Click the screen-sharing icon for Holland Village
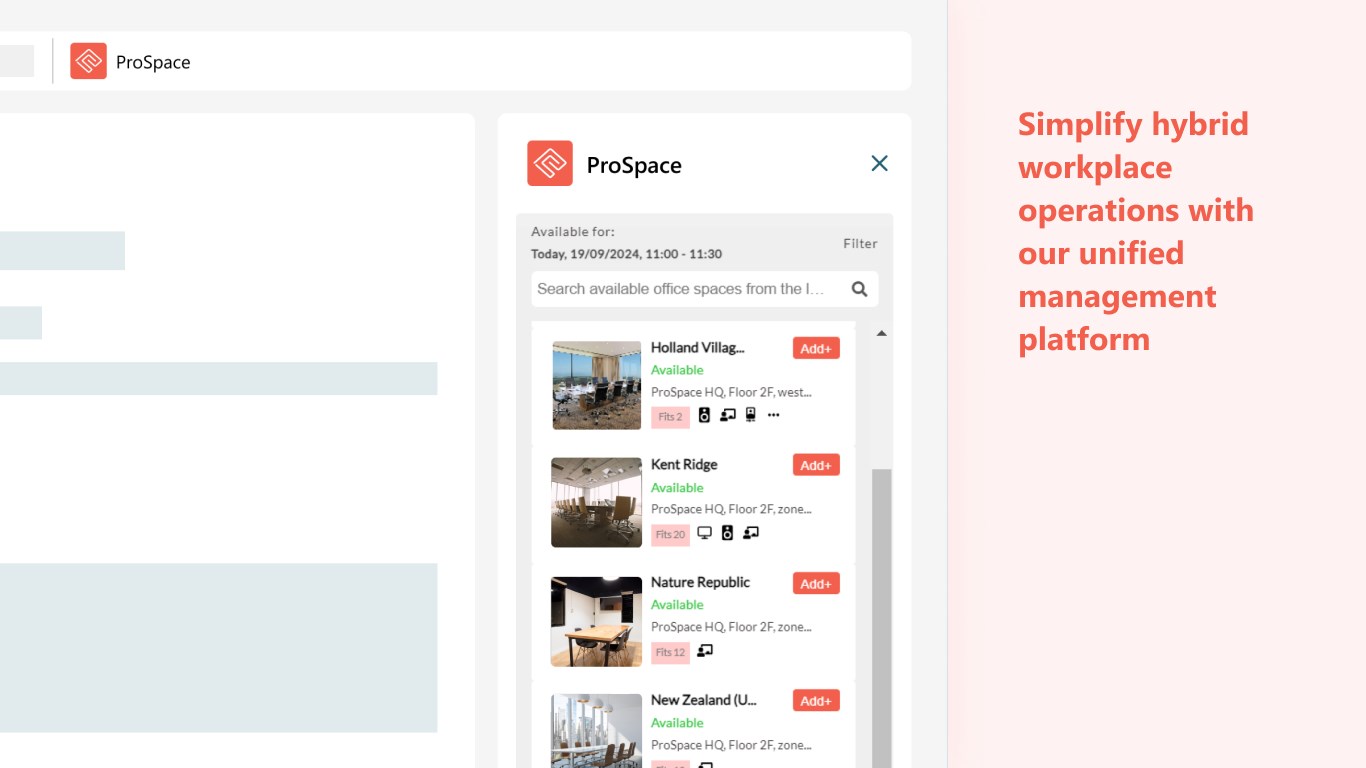Screen dimensions: 1366x768 728,415
